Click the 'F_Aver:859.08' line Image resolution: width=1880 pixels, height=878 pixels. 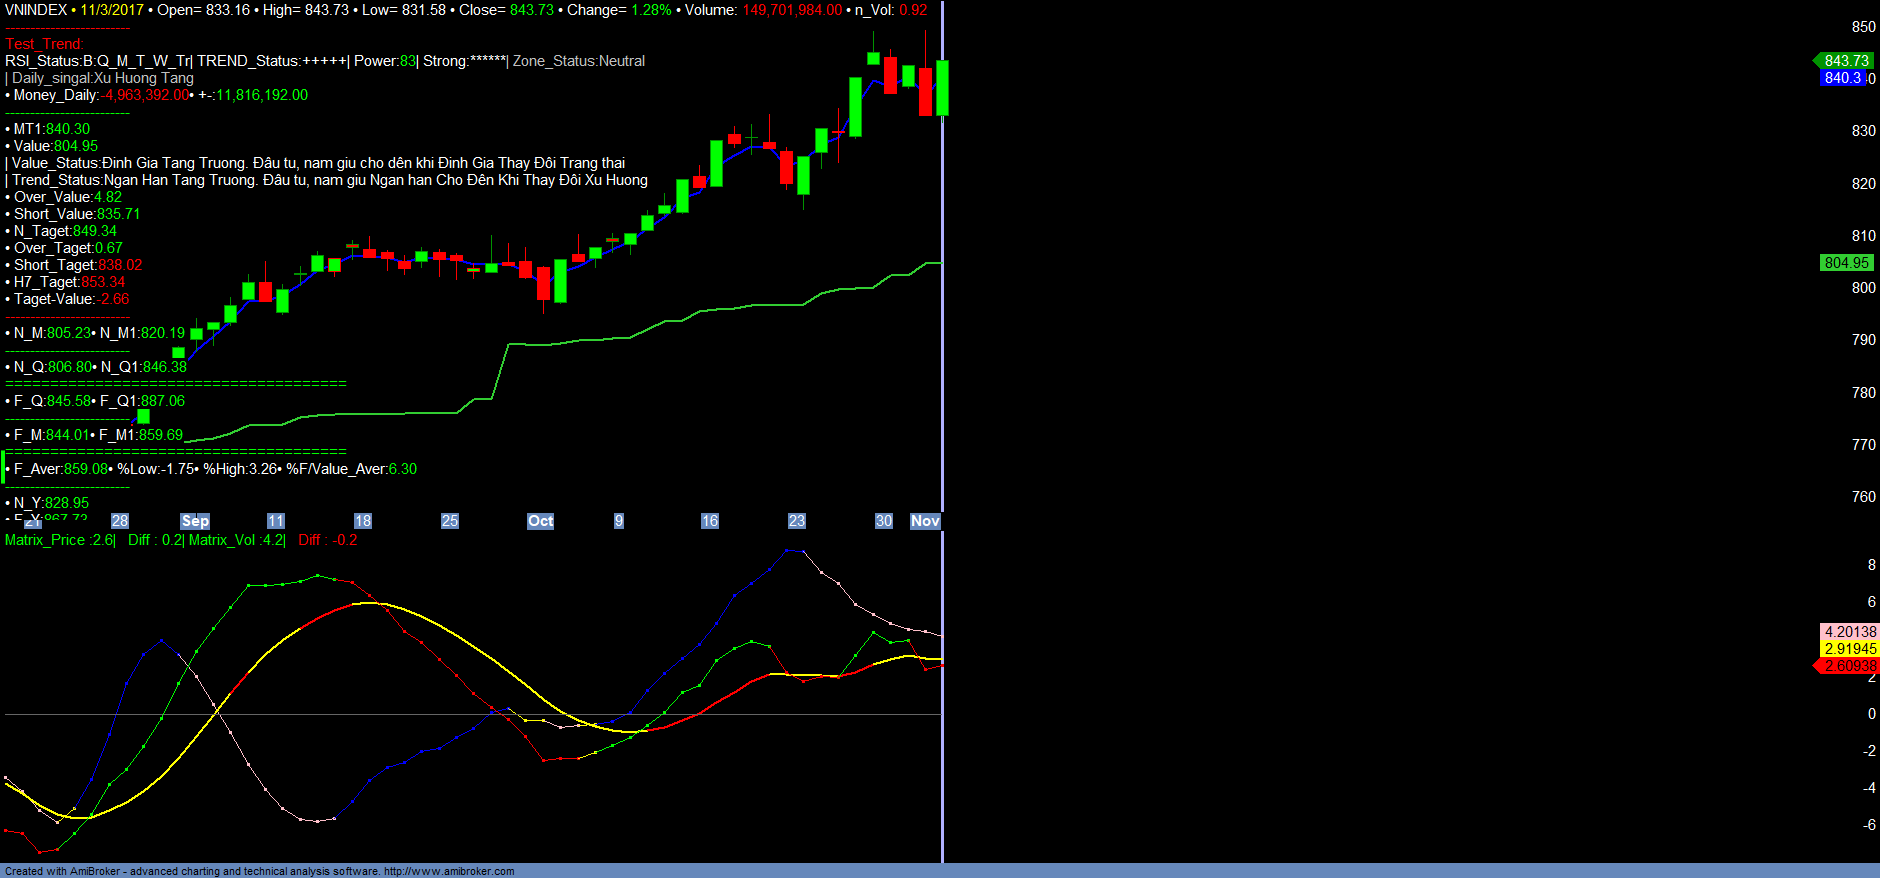pyautogui.click(x=61, y=469)
